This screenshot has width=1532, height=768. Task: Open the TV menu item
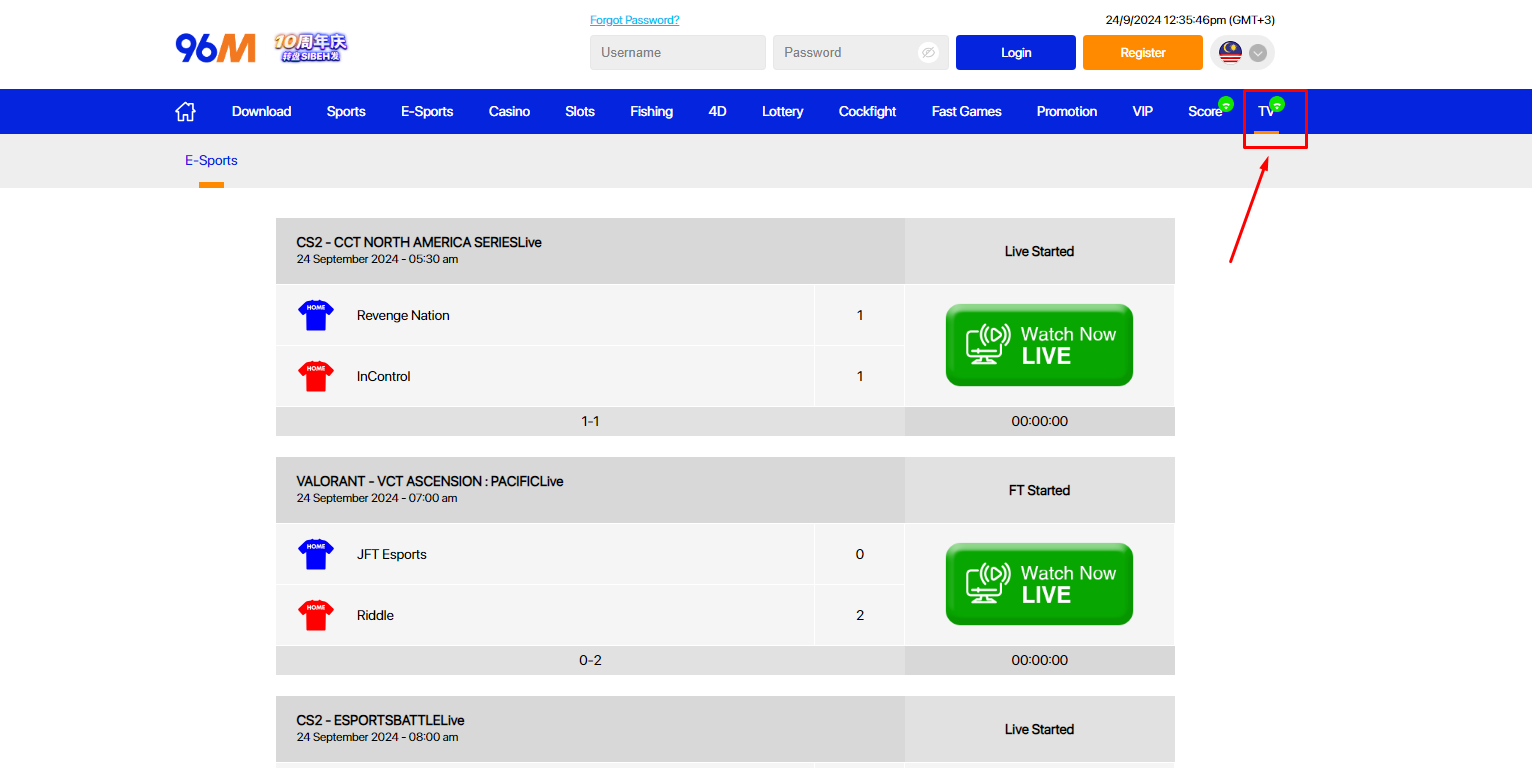tap(1267, 112)
